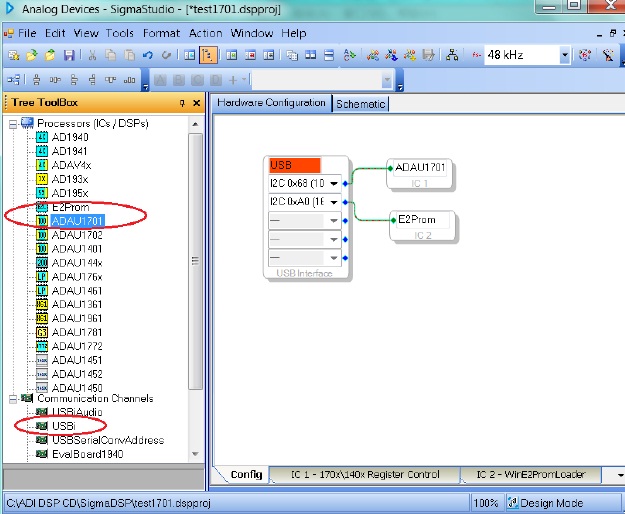Open the fifth USB interface address dropdown
Screen dimensions: 625x514
[x=334, y=258]
